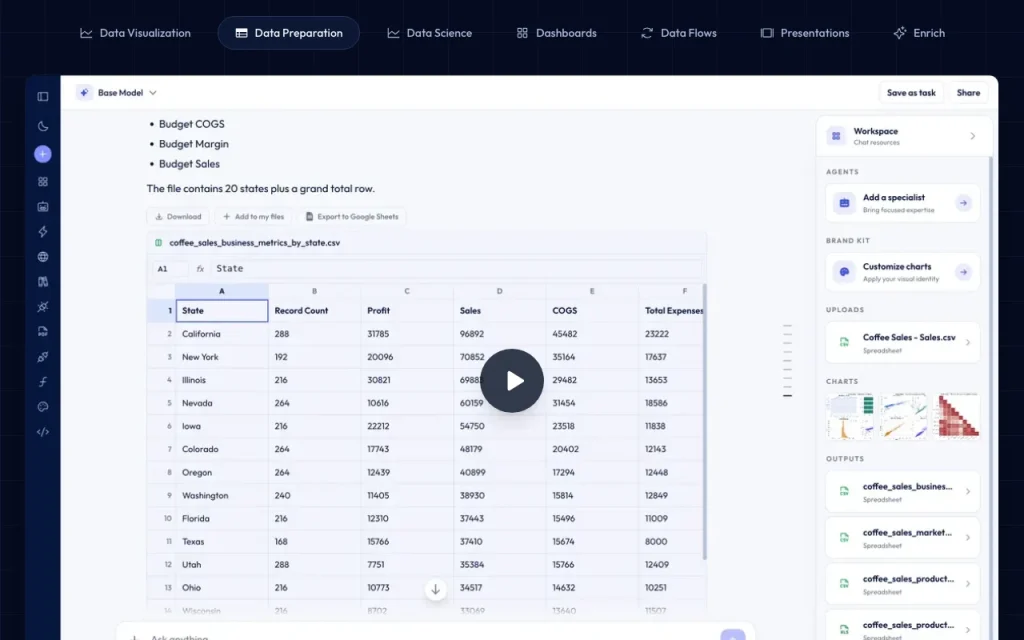Click the formula bar showing State
1024x640 pixels.
click(457, 268)
